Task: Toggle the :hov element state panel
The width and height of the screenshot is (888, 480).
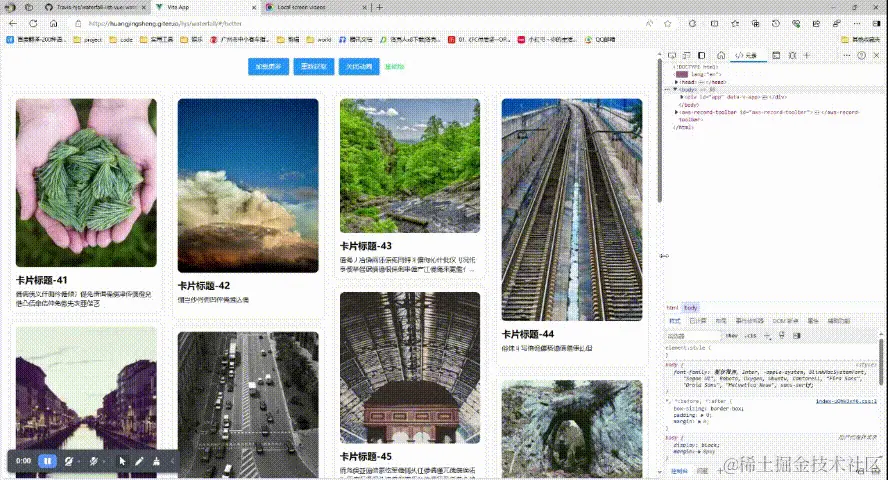Action: (x=732, y=336)
